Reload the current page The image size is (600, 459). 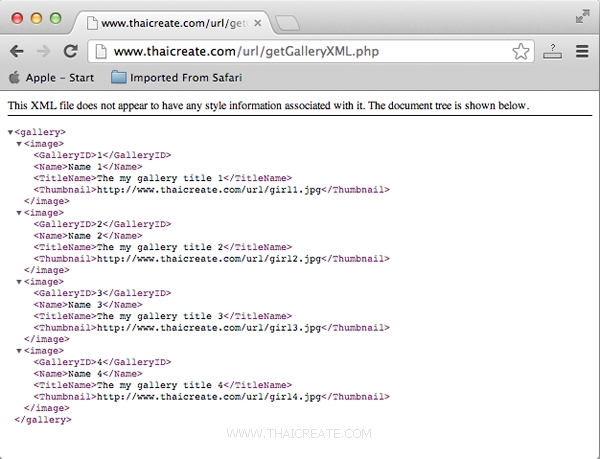pyautogui.click(x=70, y=51)
